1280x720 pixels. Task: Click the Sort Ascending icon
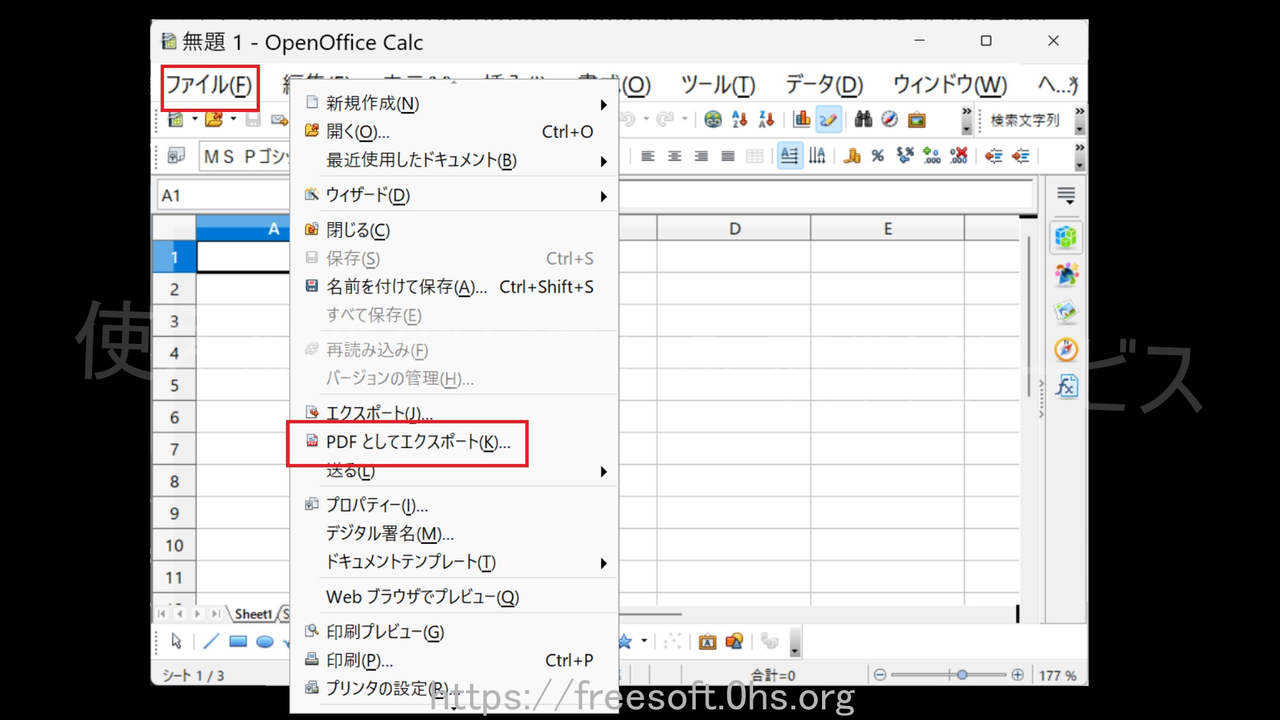(x=741, y=119)
